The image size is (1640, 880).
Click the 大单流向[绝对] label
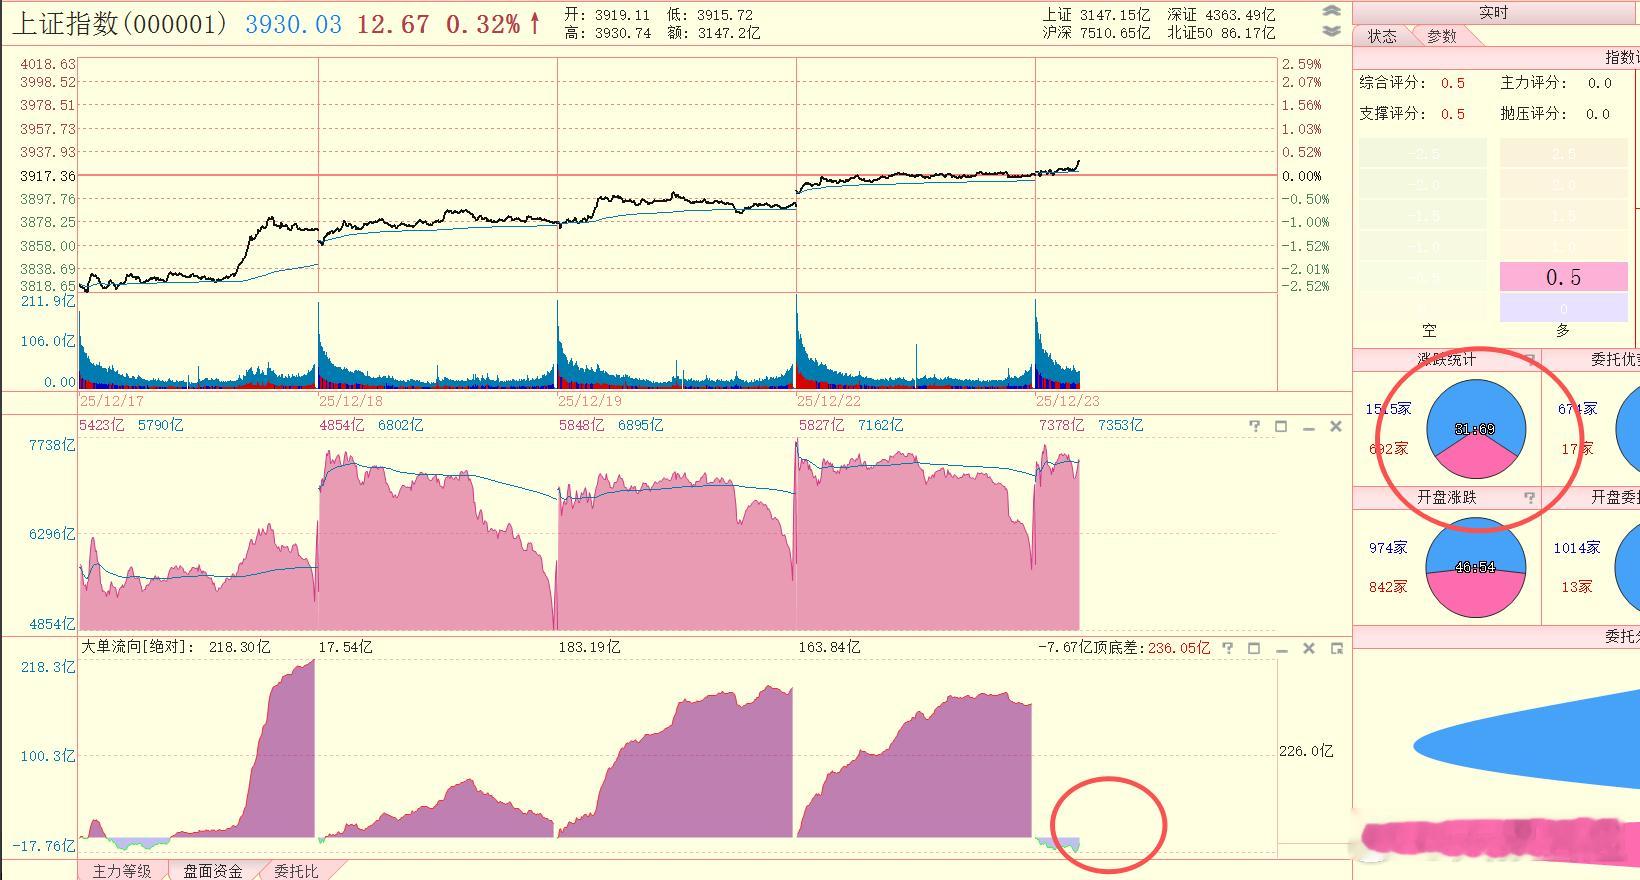click(138, 647)
